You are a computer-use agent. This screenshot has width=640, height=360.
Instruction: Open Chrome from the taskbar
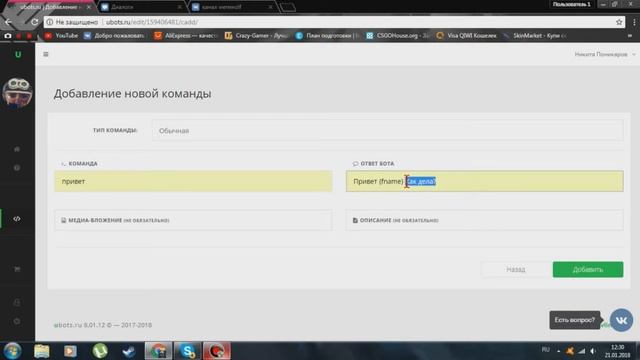coord(158,351)
